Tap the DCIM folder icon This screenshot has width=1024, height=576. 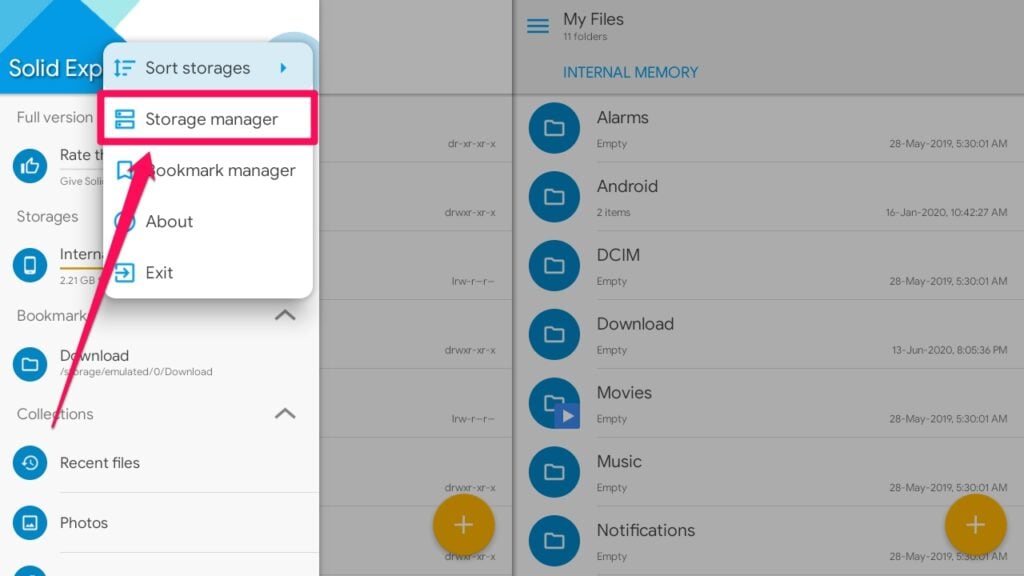(554, 265)
